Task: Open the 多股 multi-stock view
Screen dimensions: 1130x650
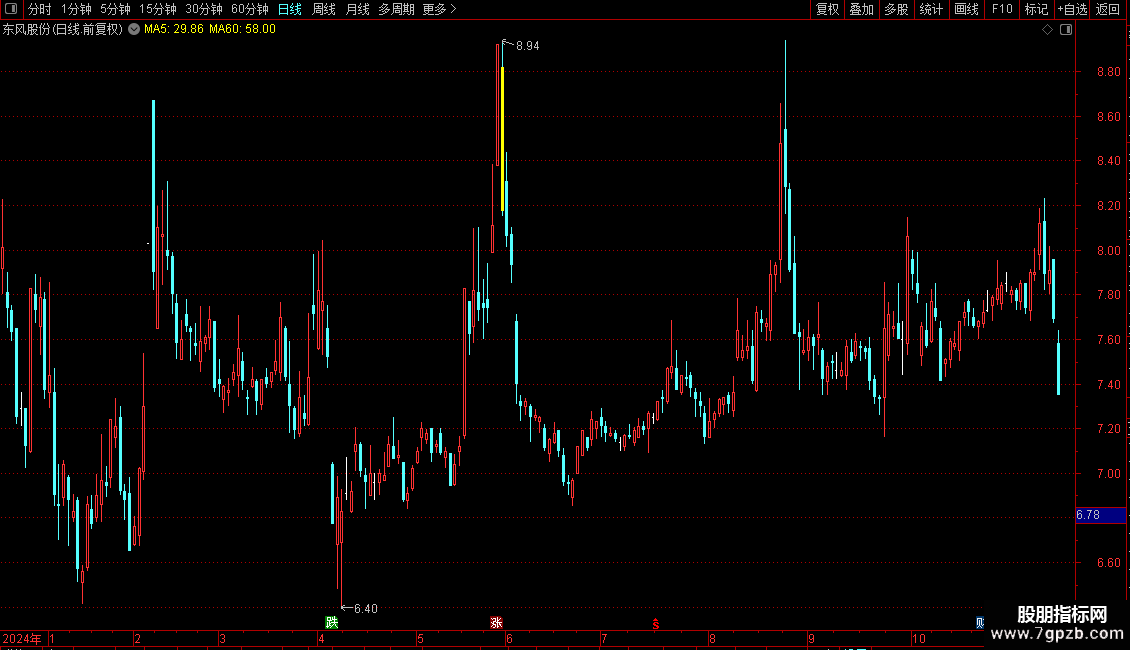Action: point(896,9)
